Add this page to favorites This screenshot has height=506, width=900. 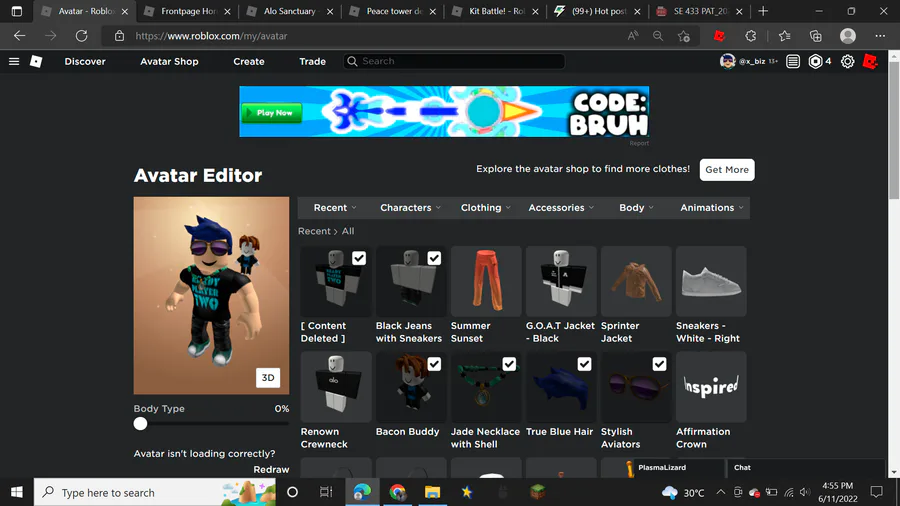(684, 36)
